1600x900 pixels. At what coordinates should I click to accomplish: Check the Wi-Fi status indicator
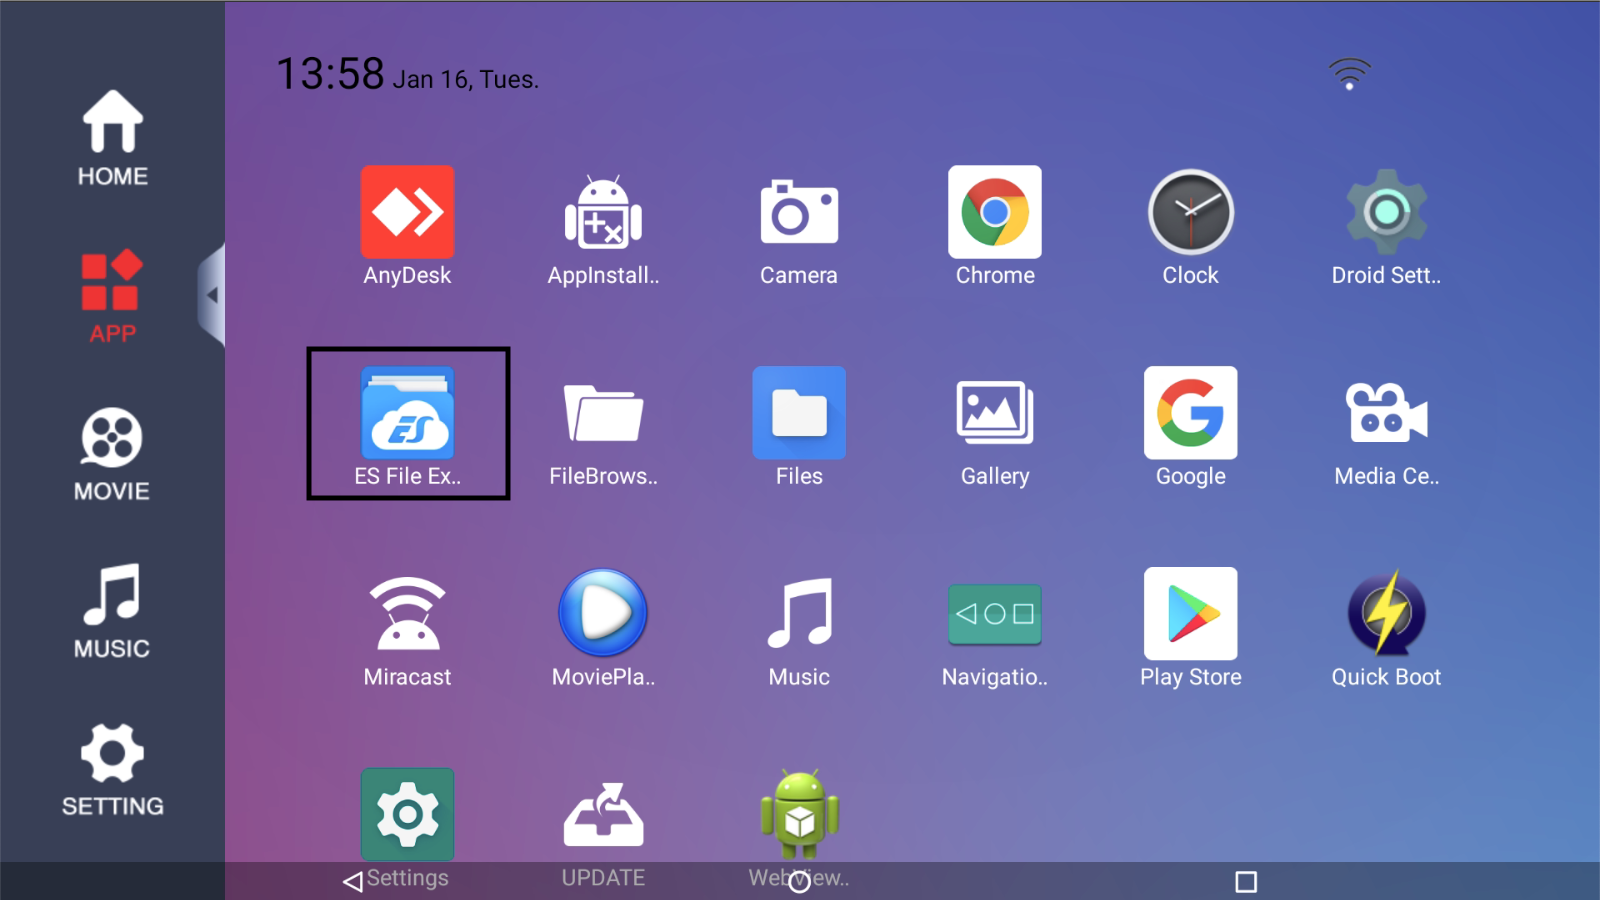pyautogui.click(x=1350, y=72)
